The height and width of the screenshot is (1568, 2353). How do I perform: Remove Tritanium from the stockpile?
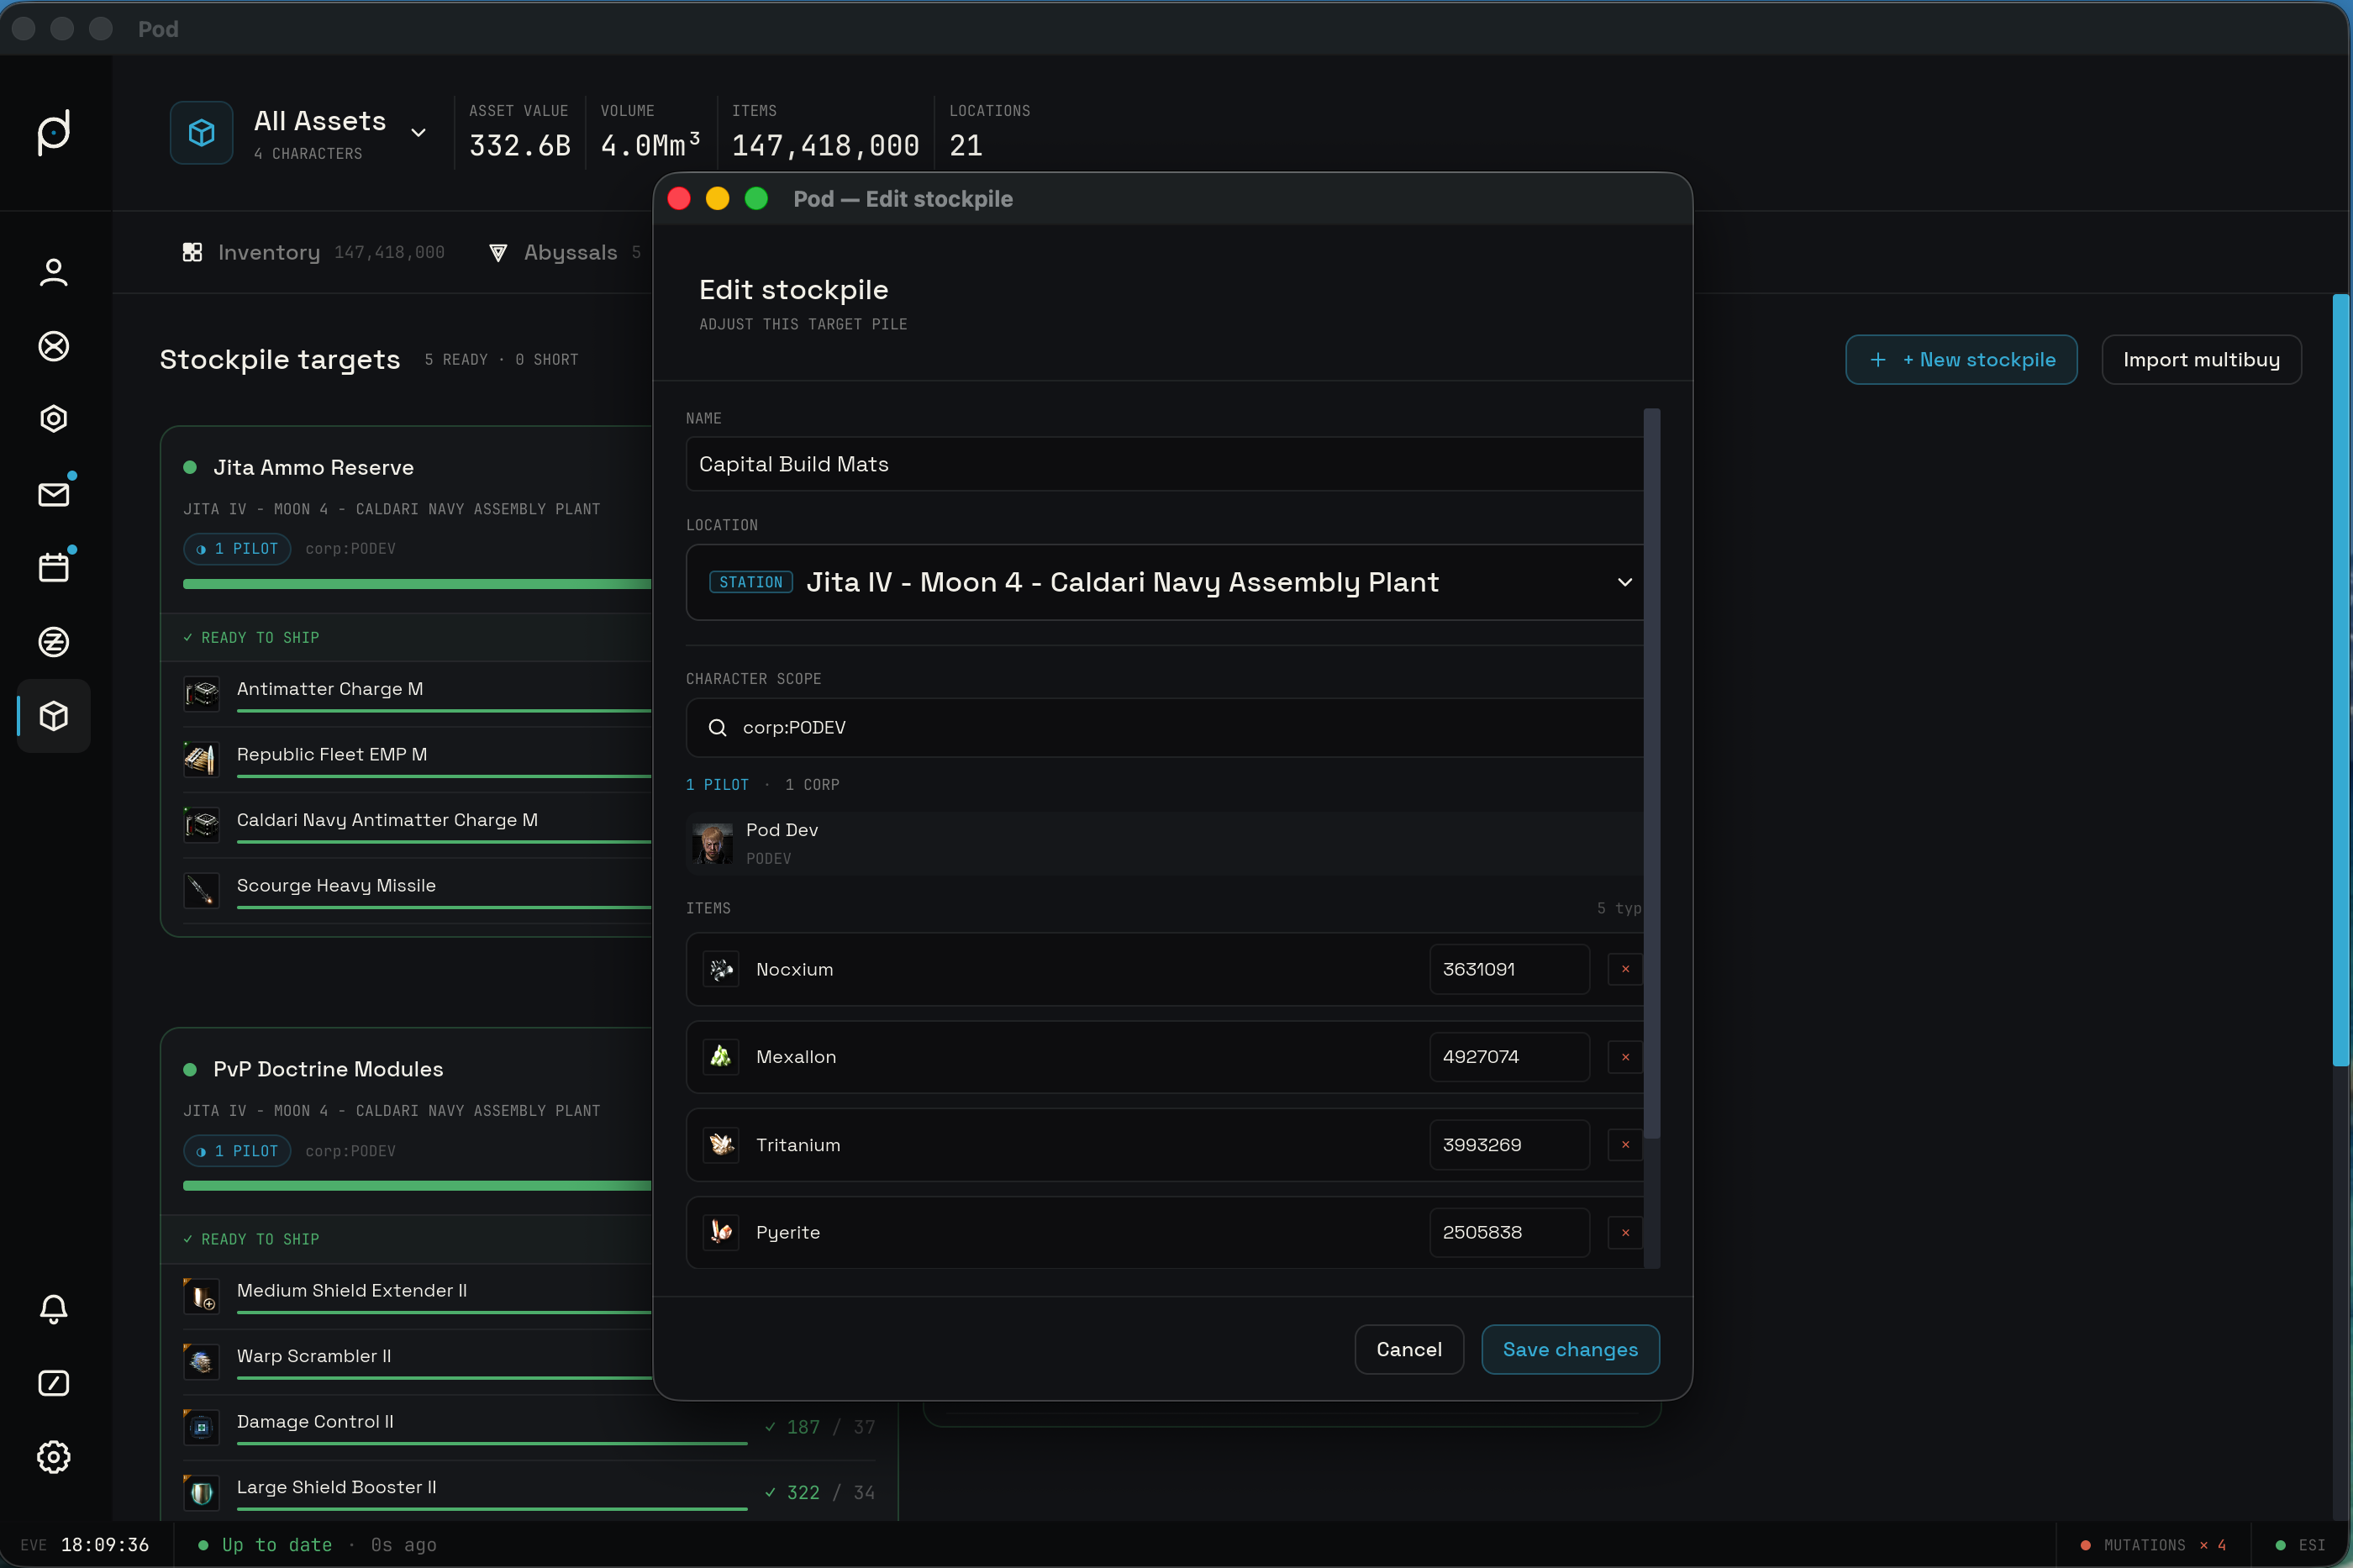tap(1625, 1145)
